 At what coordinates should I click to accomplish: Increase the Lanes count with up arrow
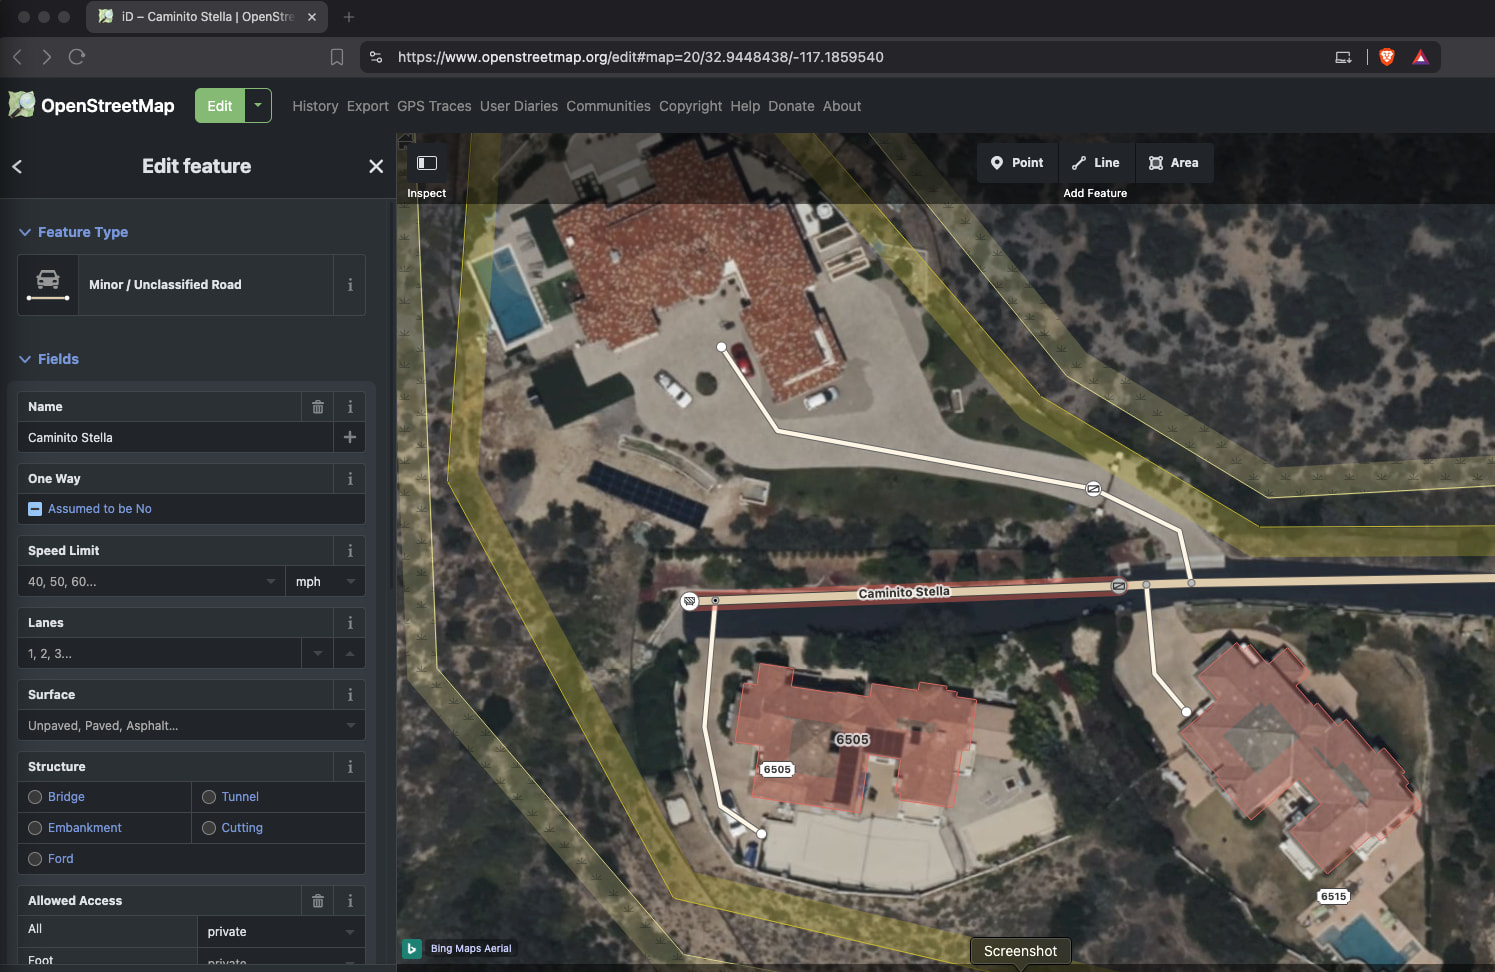click(350, 653)
